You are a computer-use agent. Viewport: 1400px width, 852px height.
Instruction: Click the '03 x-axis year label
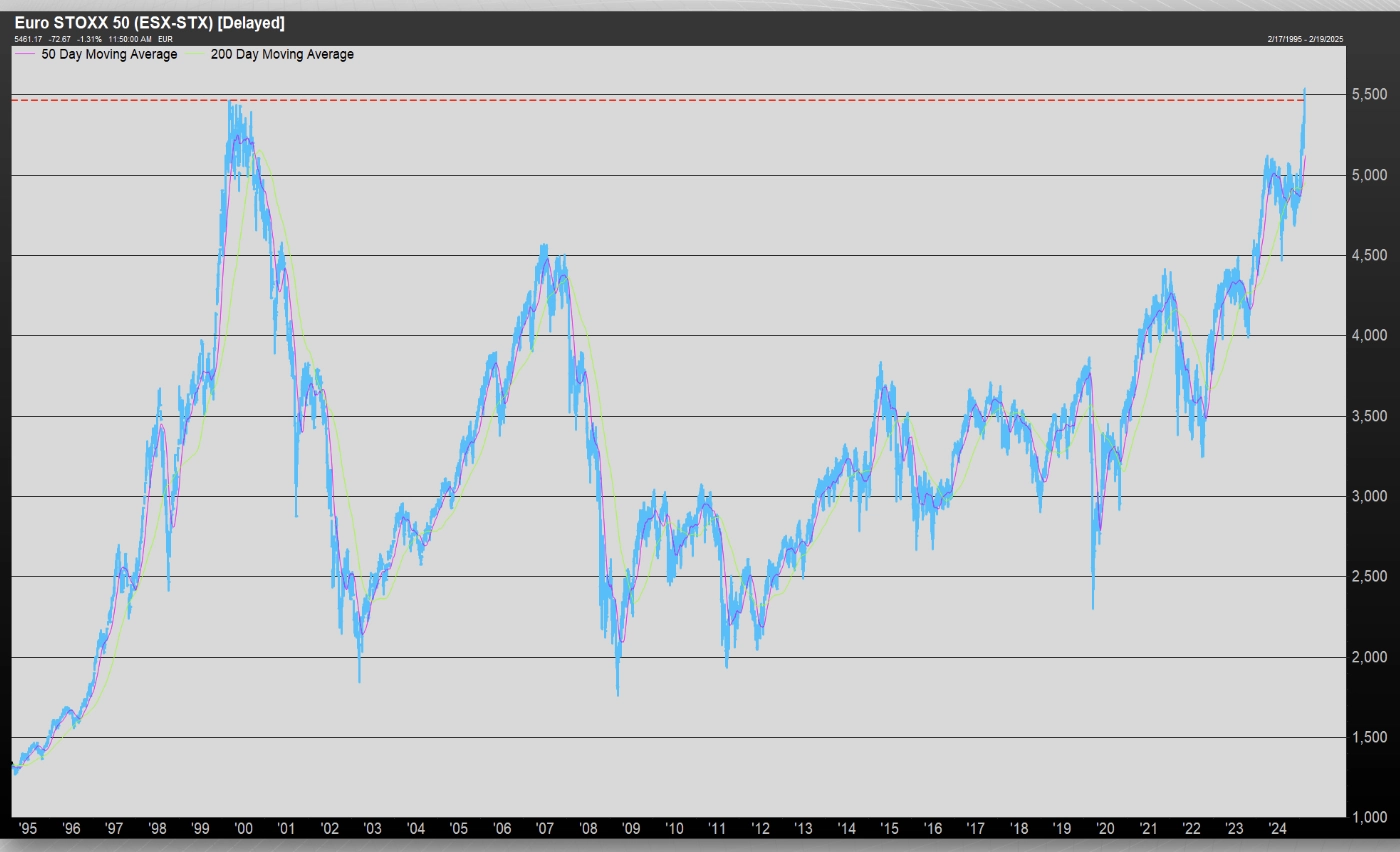pyautogui.click(x=372, y=828)
